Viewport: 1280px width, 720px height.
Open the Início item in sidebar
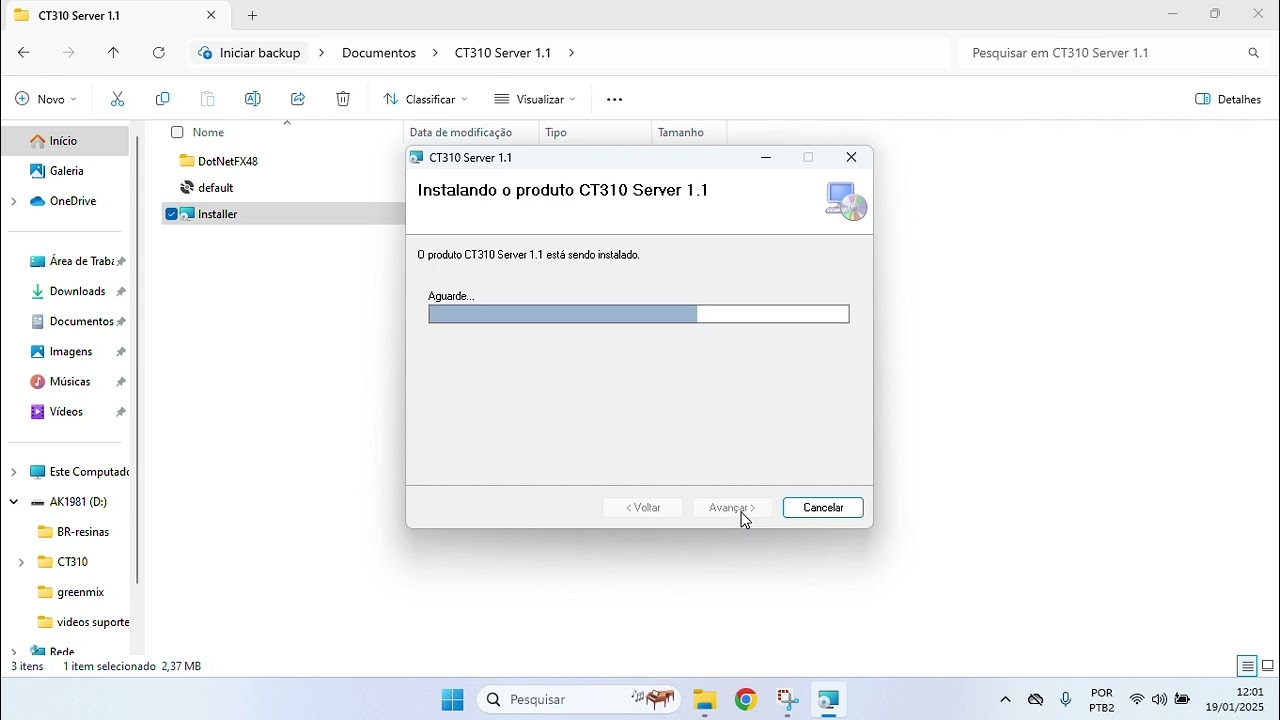(65, 141)
